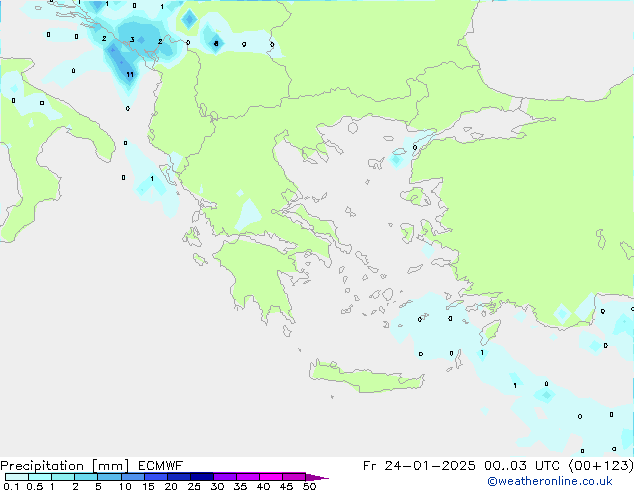Click the legend value "45"

(x=286, y=486)
